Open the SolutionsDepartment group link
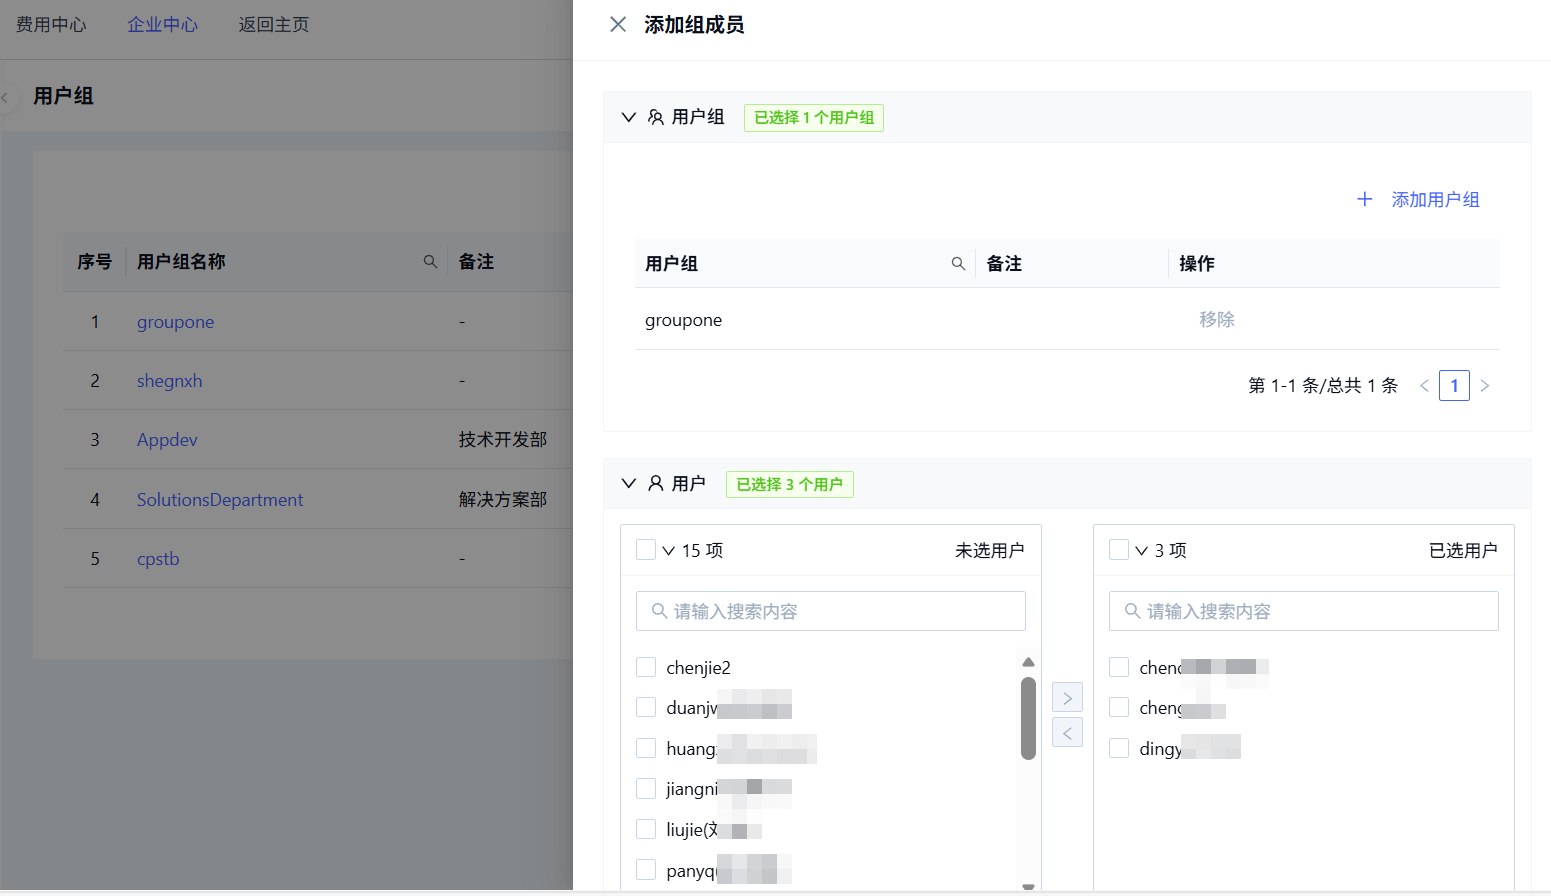1551x896 pixels. 220,500
